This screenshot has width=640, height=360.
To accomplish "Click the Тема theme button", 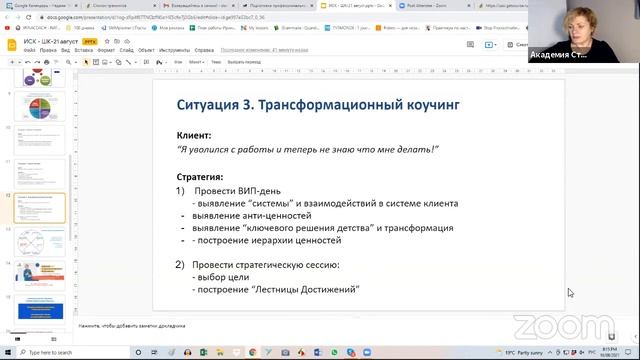I will 216,62.
